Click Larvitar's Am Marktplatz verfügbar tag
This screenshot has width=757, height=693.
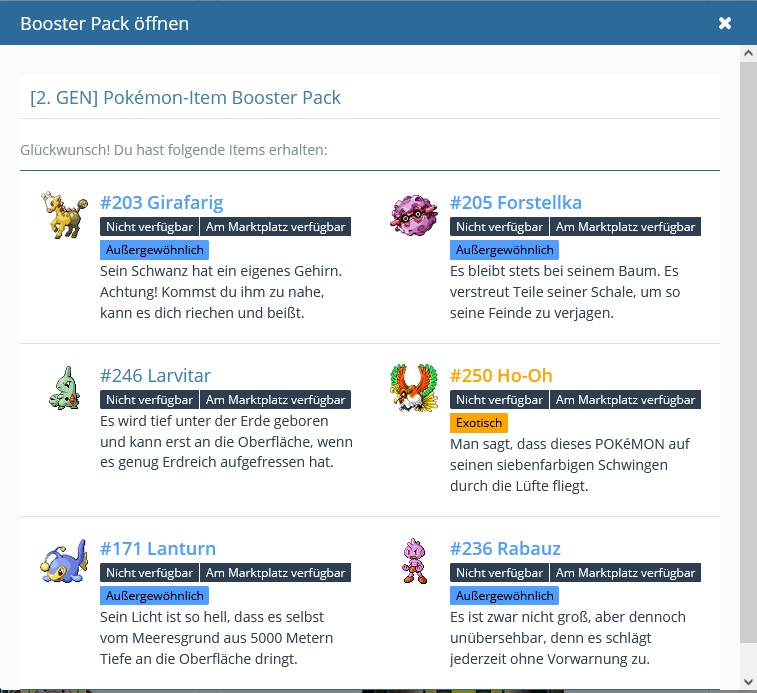275,400
